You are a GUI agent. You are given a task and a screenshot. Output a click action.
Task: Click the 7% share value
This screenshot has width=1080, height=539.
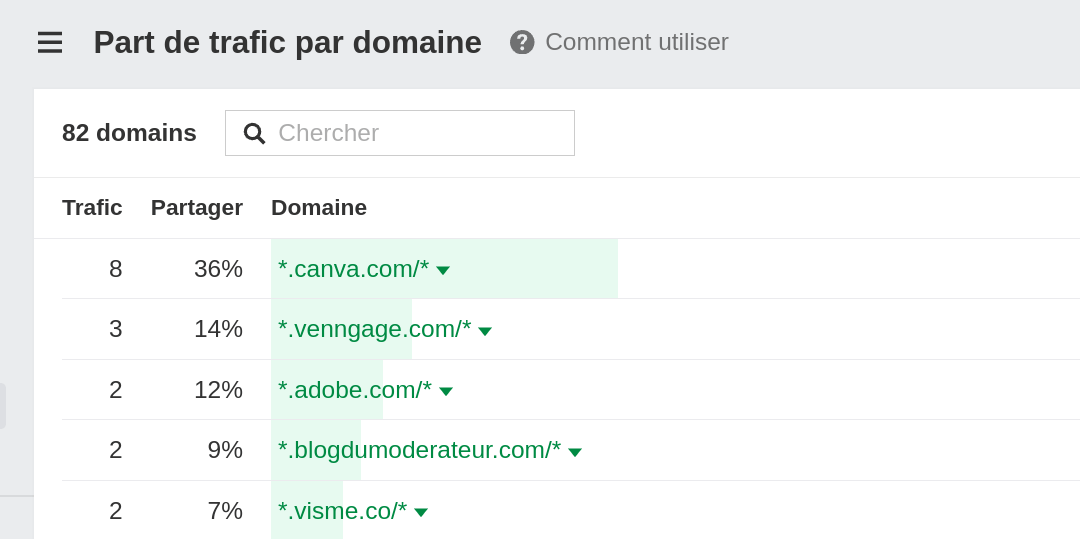point(225,511)
